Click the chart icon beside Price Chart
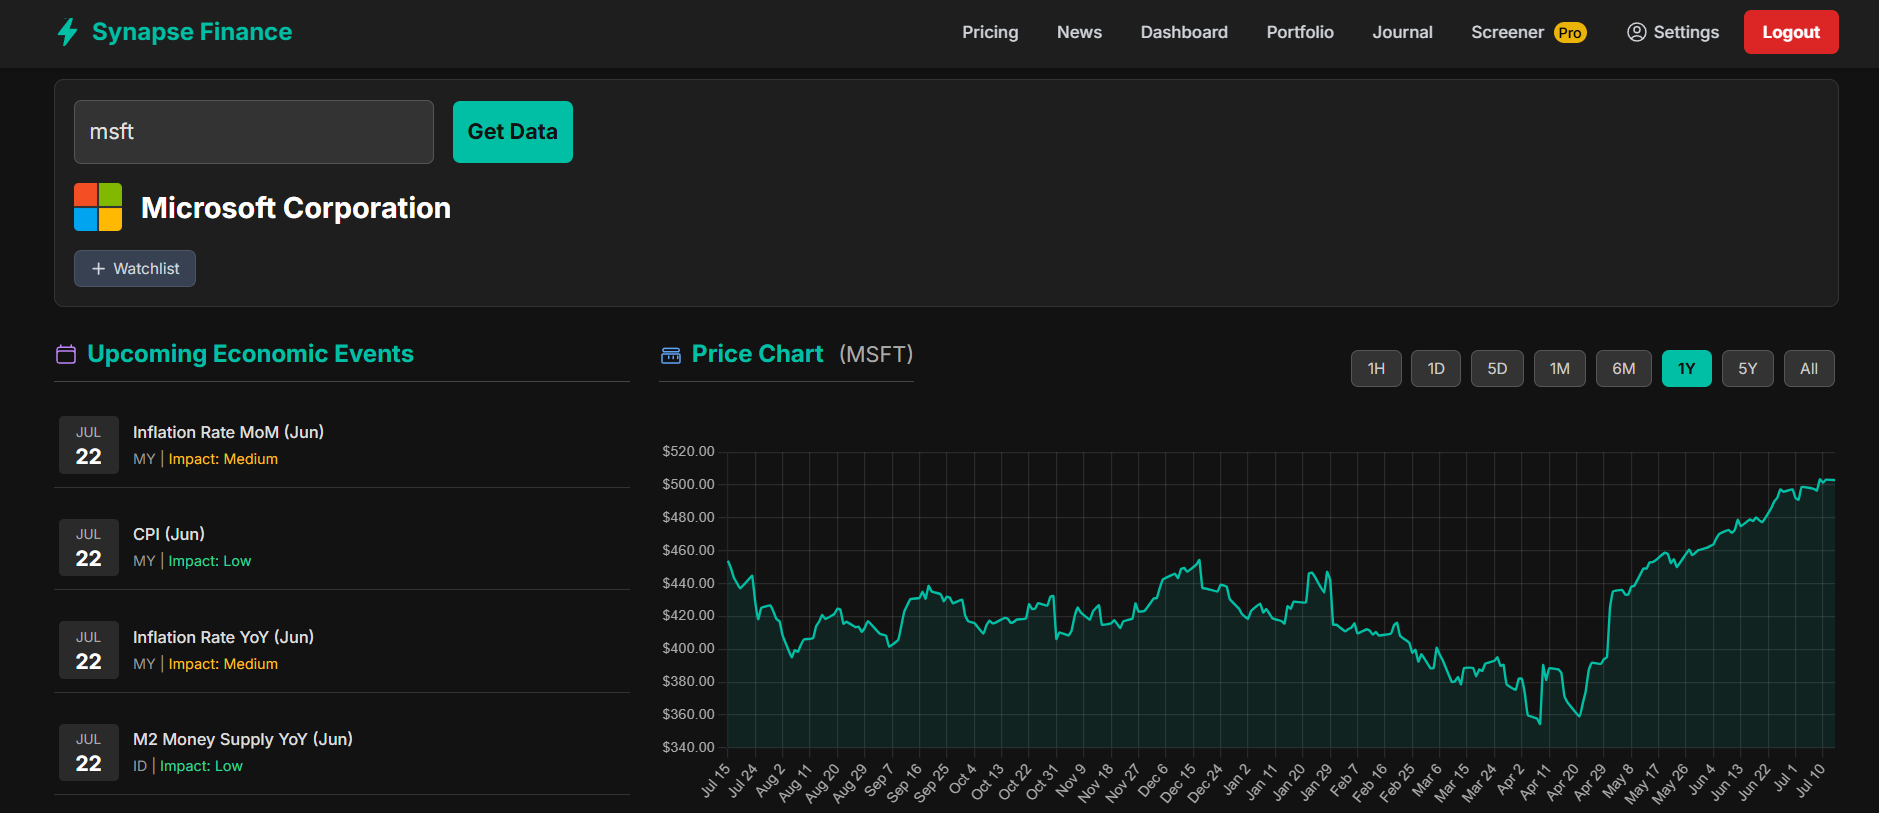 [x=671, y=355]
